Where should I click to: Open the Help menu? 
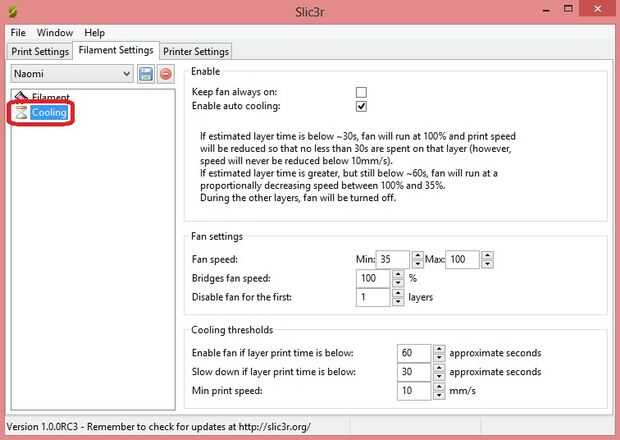[95, 32]
